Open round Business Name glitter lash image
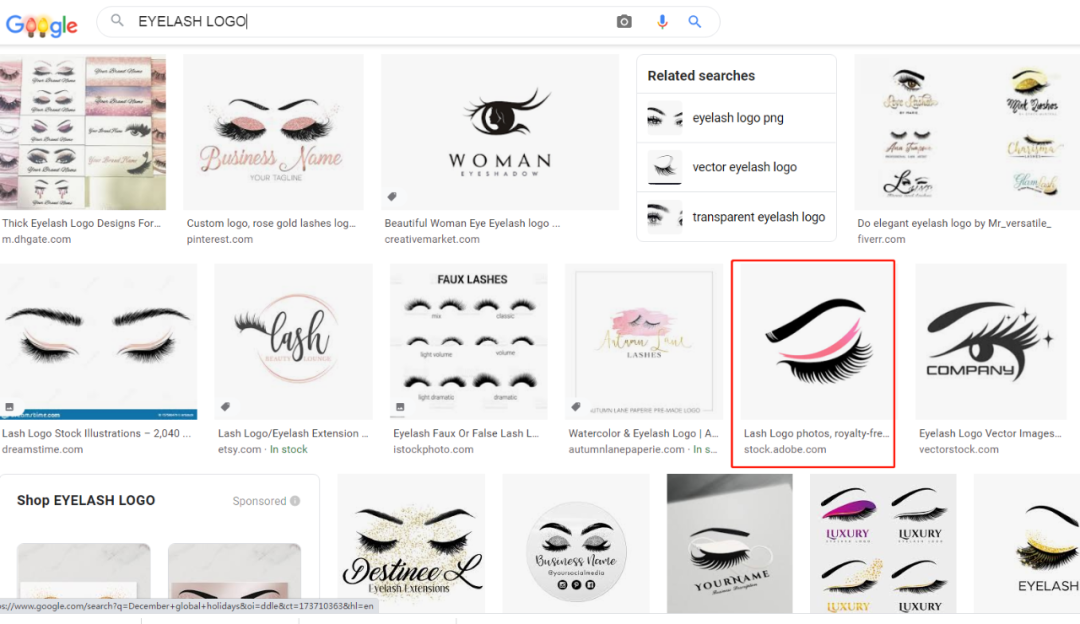1080x624 pixels. (x=576, y=543)
